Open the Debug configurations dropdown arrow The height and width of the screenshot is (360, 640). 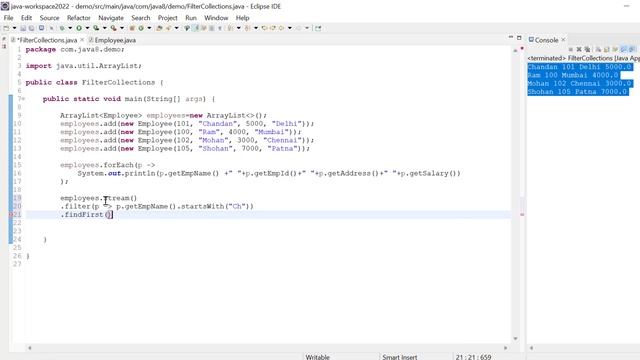click(70, 28)
